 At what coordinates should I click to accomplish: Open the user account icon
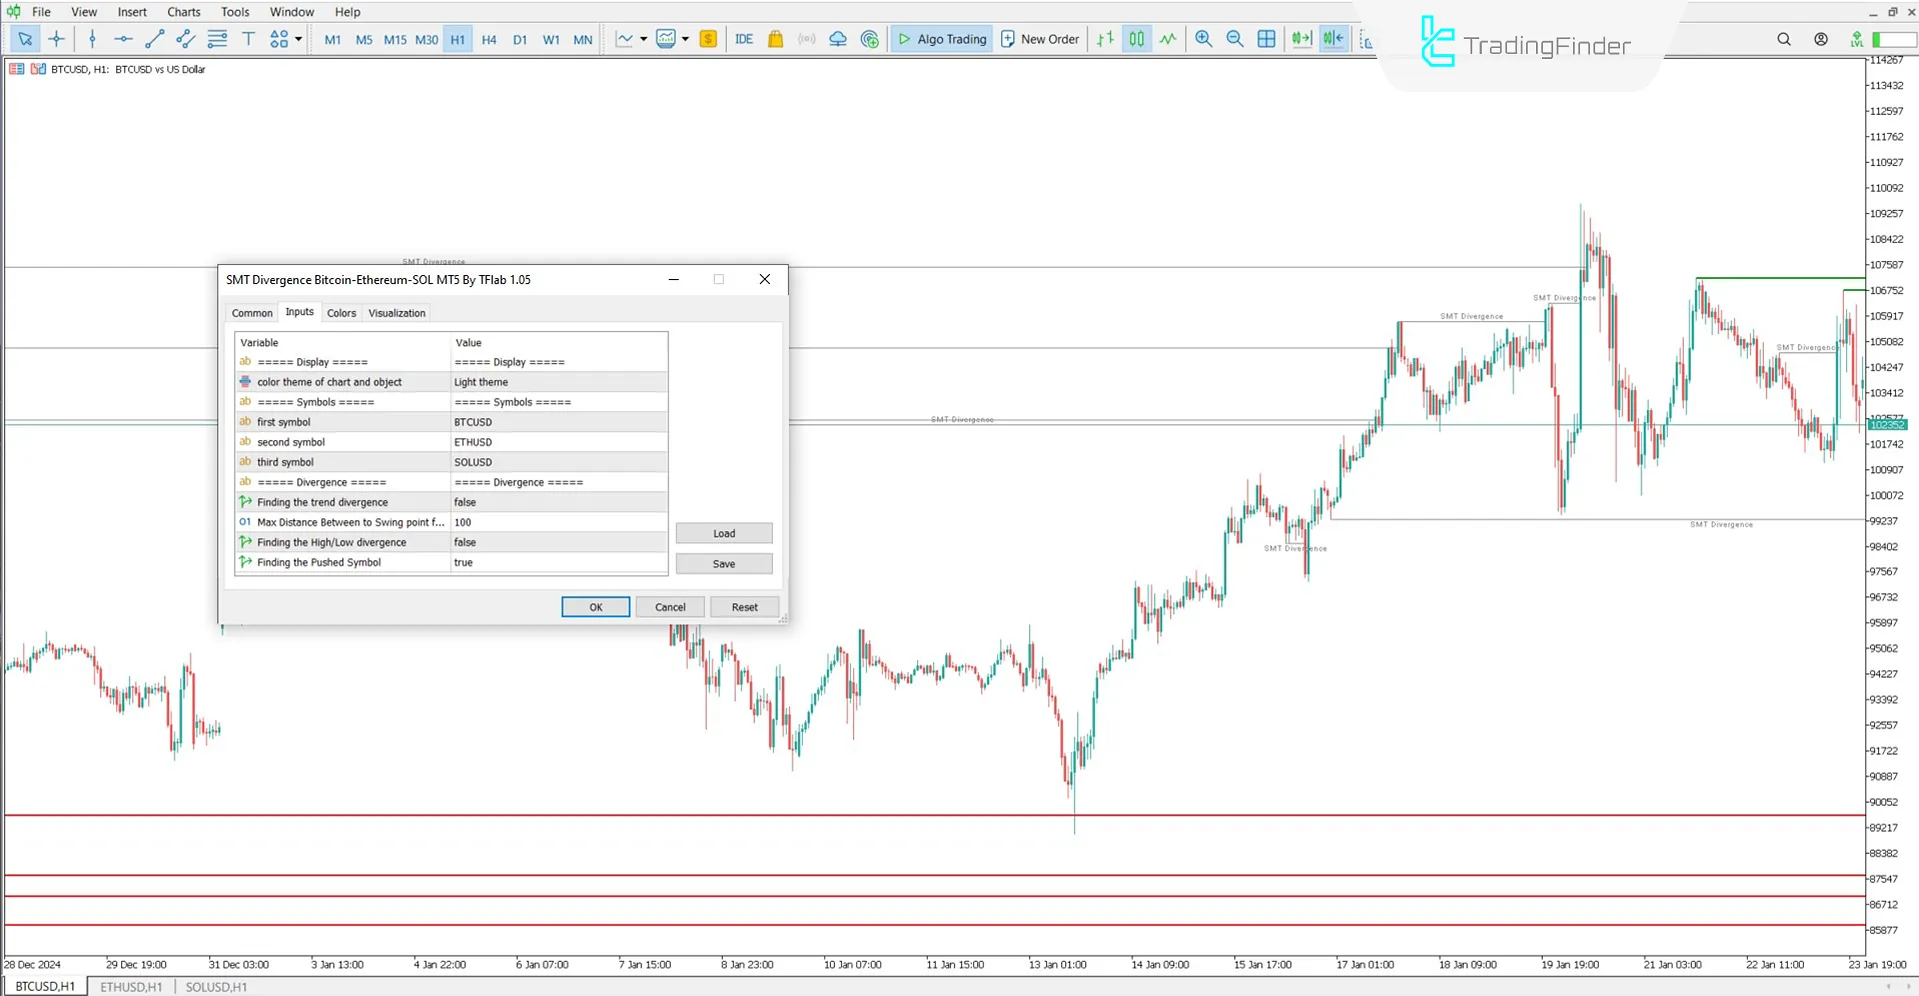(1821, 39)
